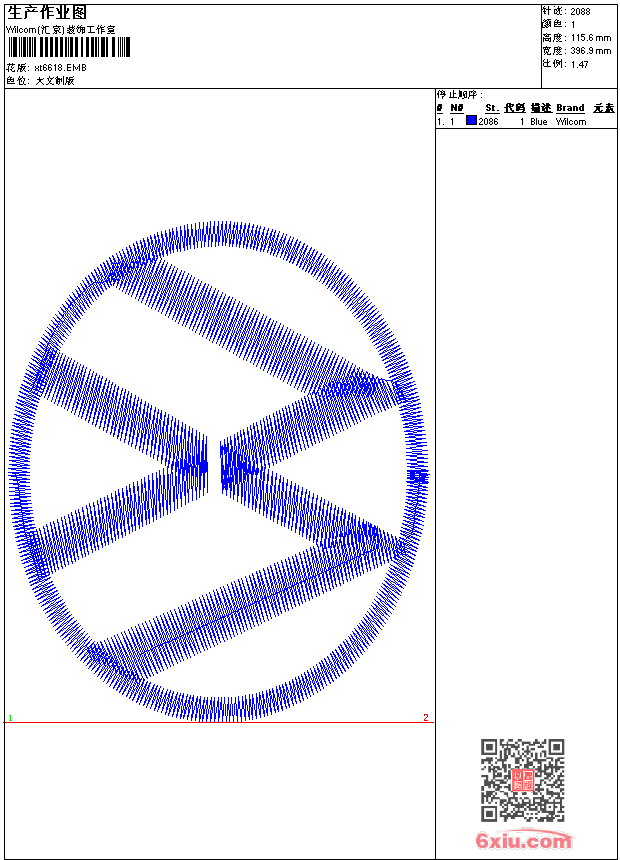Click the blue embroidery design preview

click(x=218, y=472)
